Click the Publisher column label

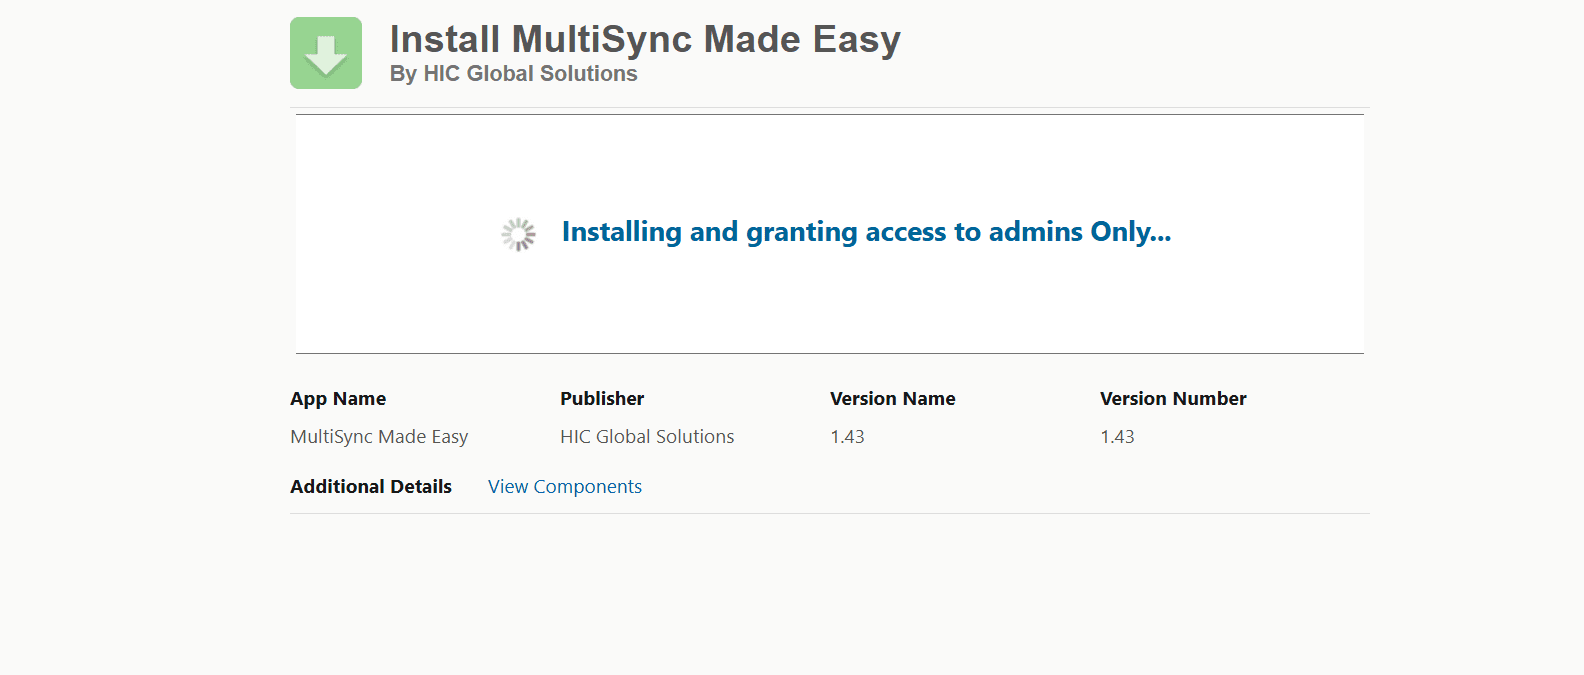tap(602, 399)
